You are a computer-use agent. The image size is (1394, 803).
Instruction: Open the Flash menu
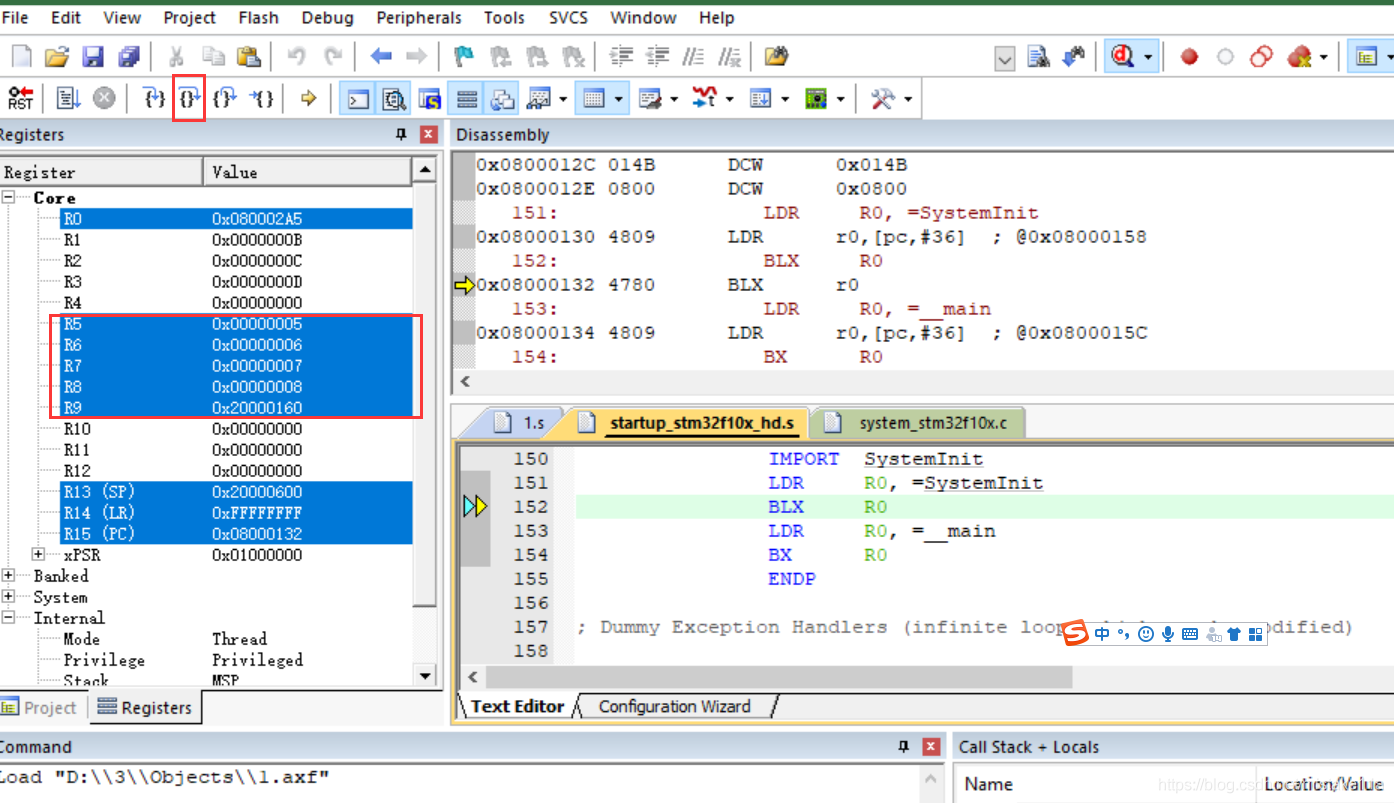(259, 17)
